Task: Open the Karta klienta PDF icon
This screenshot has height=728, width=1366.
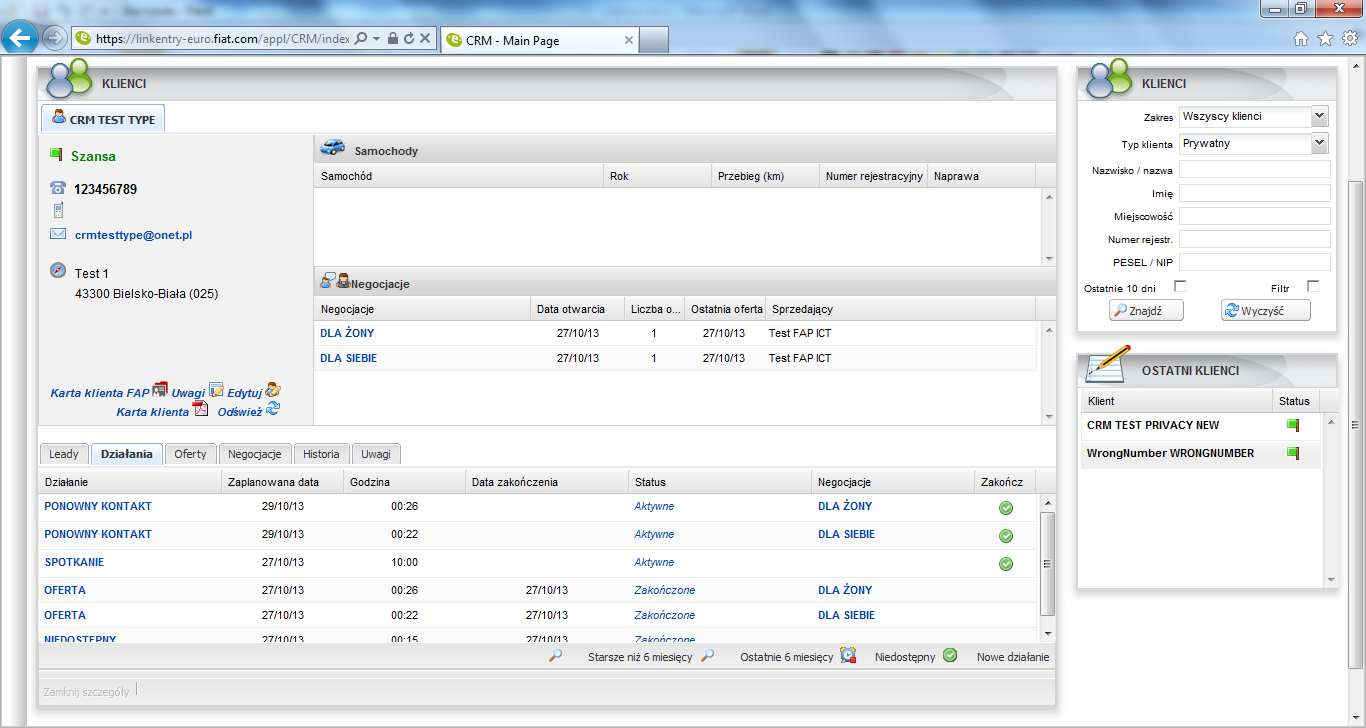Action: [x=200, y=409]
